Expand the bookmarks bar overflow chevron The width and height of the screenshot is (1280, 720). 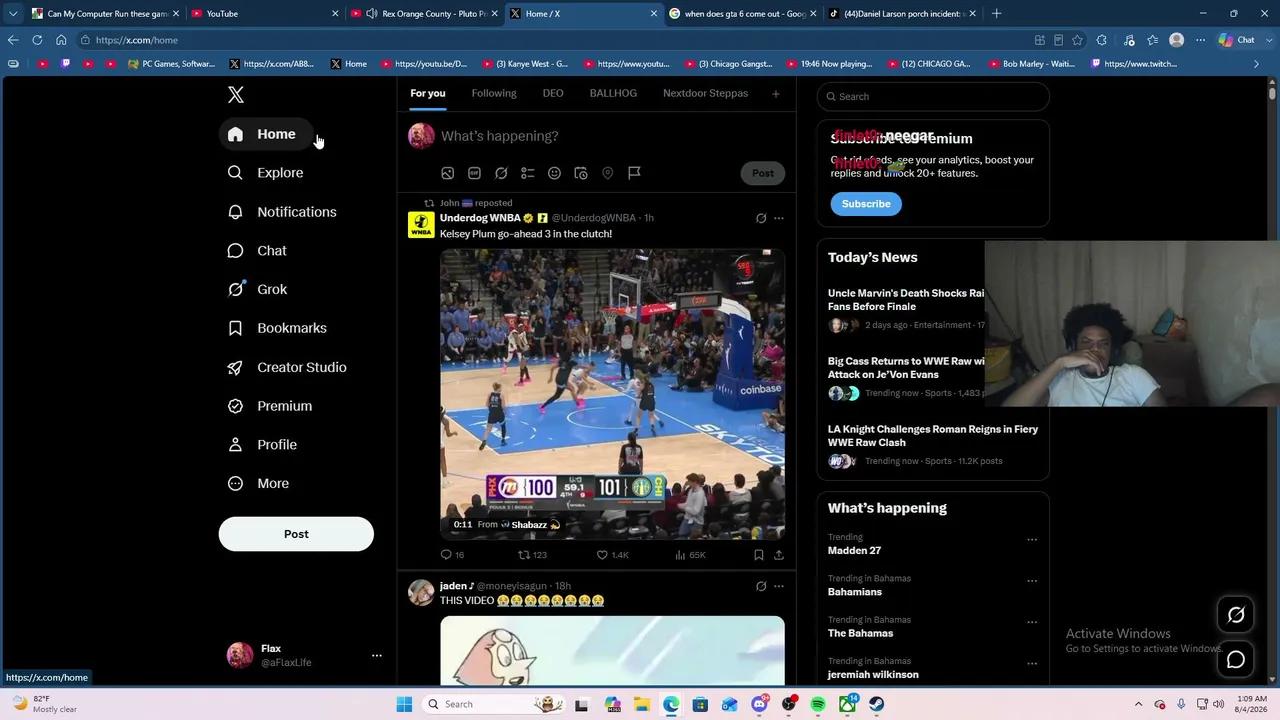point(1257,64)
